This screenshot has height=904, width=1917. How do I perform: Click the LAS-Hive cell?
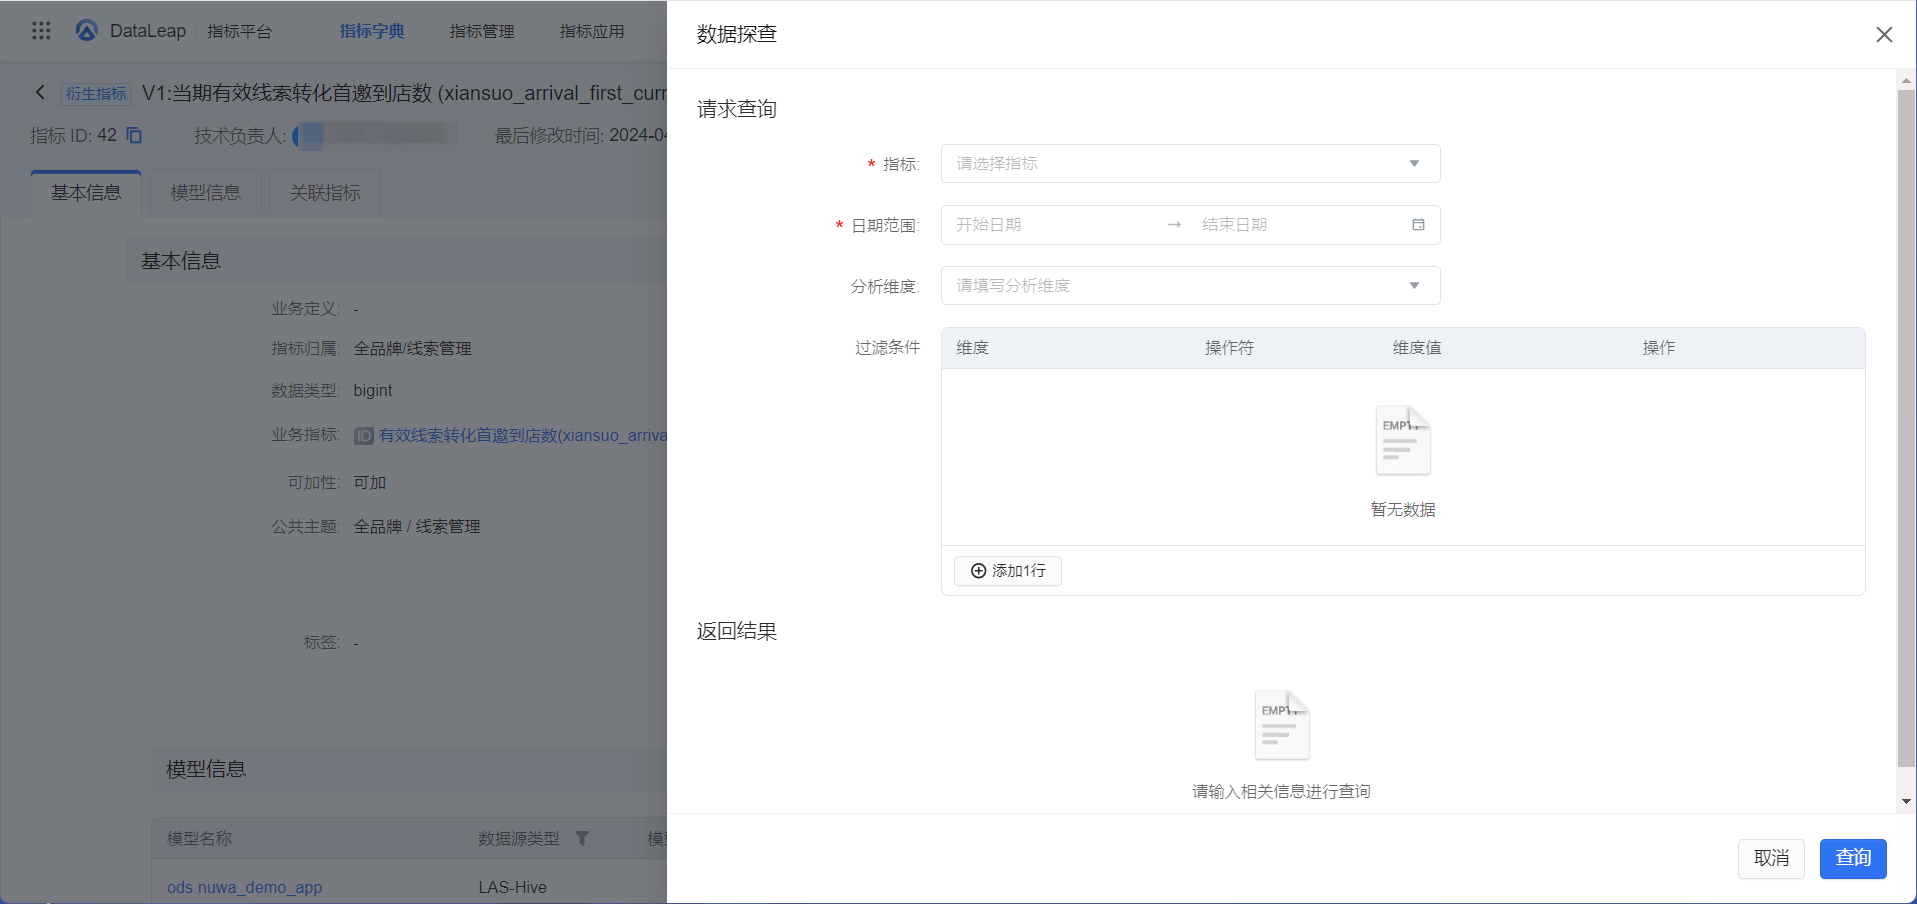pos(512,887)
